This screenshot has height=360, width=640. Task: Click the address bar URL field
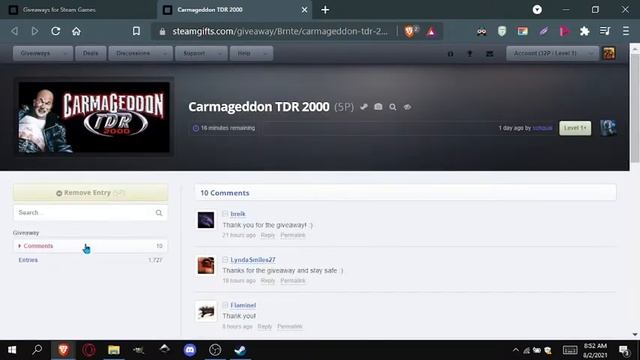pyautogui.click(x=280, y=31)
